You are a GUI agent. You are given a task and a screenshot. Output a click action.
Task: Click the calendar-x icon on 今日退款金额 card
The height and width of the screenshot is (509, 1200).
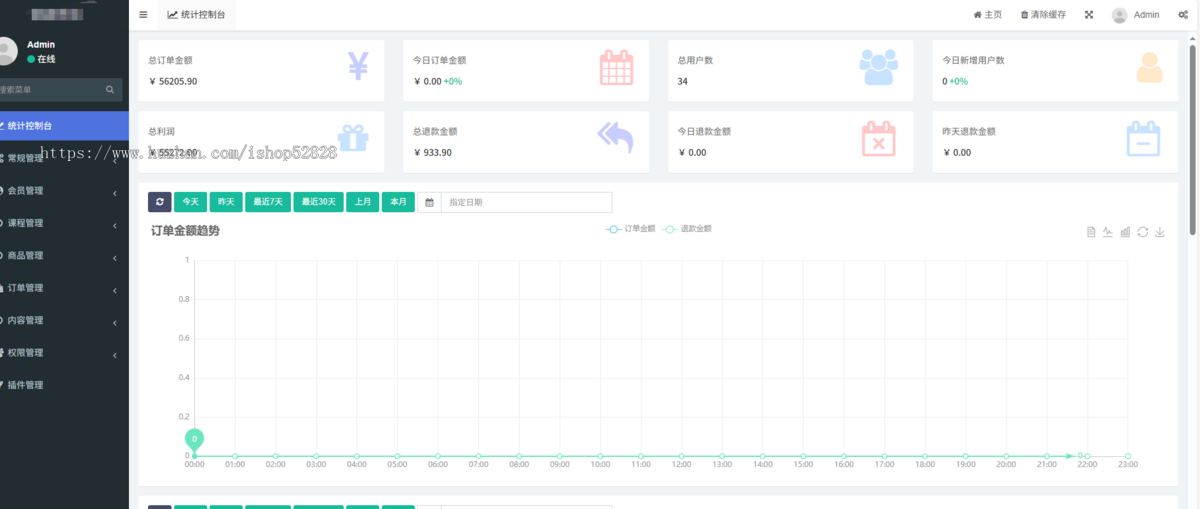point(879,139)
